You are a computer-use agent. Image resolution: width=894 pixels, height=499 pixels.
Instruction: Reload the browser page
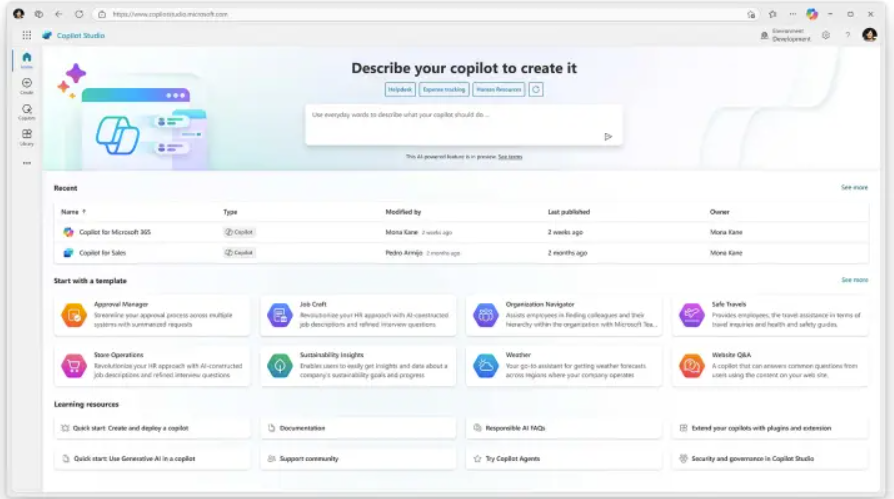[x=79, y=14]
